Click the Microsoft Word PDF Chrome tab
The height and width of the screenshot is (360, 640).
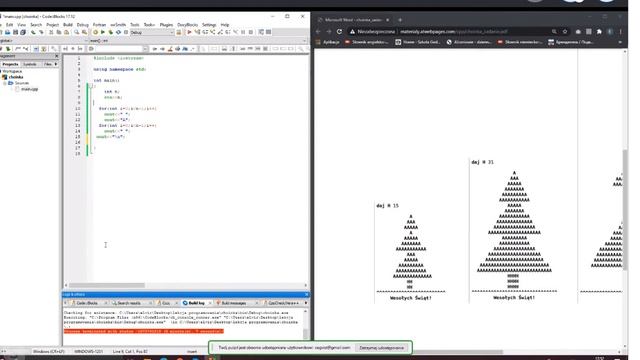353,20
